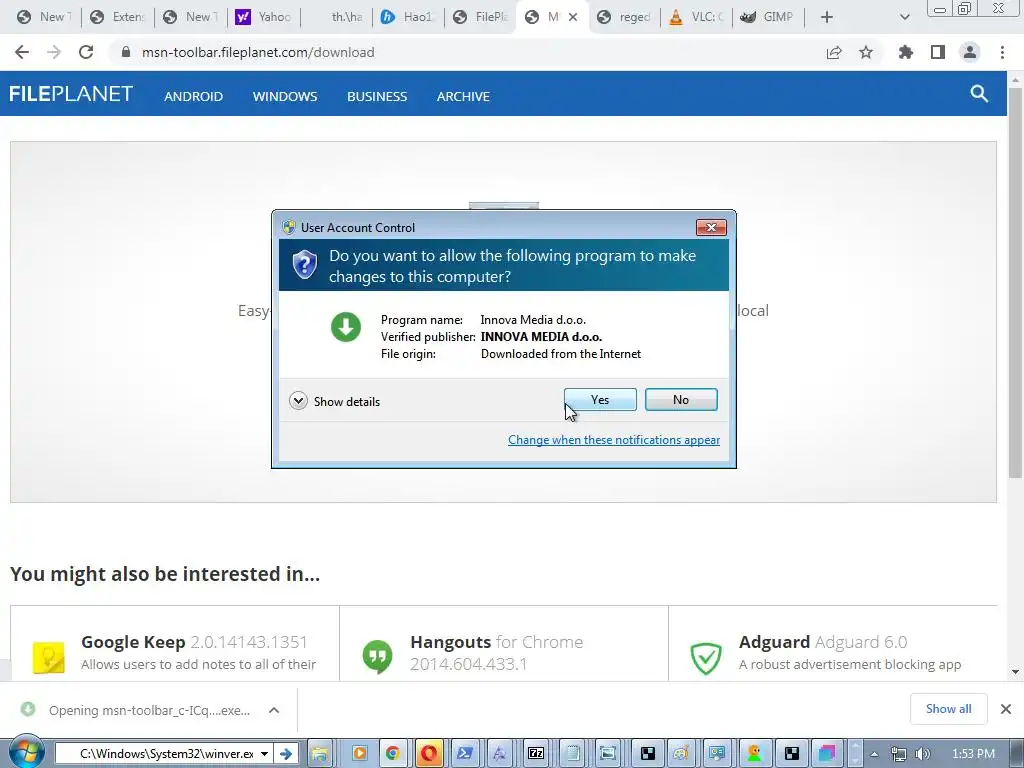
Task: Open the paint palette taskbar icon
Action: (680, 754)
